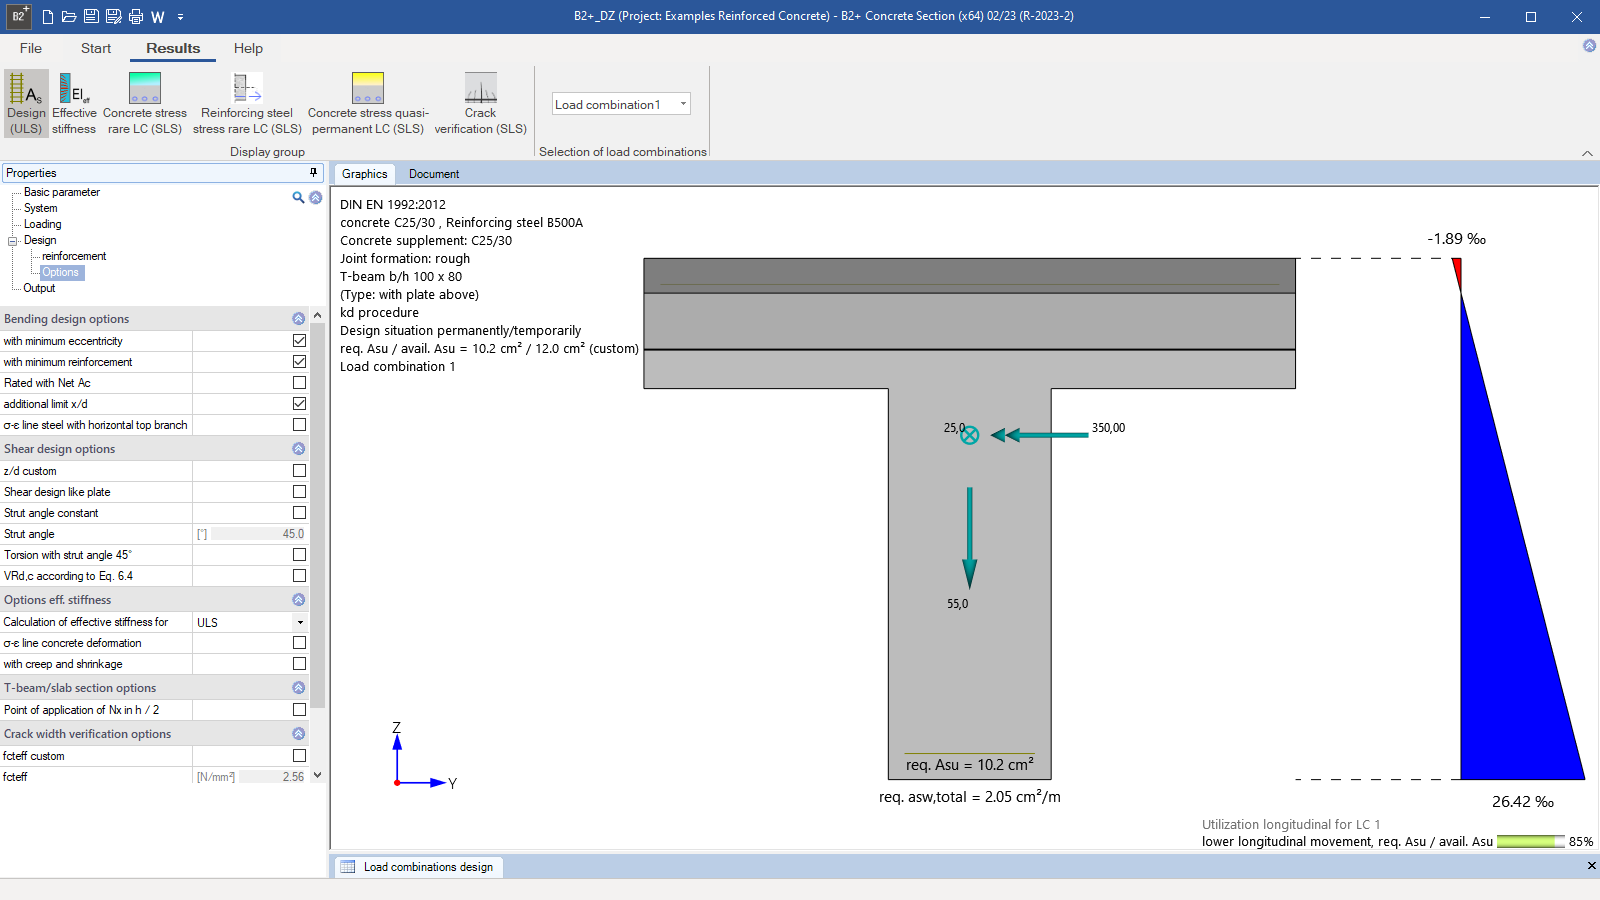1600x900 pixels.
Task: Click the B2+ application logo icon
Action: coord(19,16)
